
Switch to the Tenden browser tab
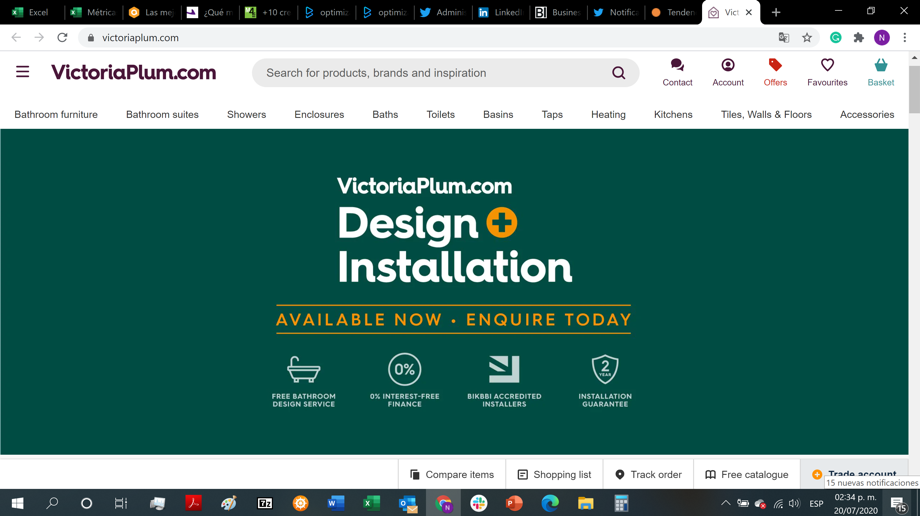point(674,12)
